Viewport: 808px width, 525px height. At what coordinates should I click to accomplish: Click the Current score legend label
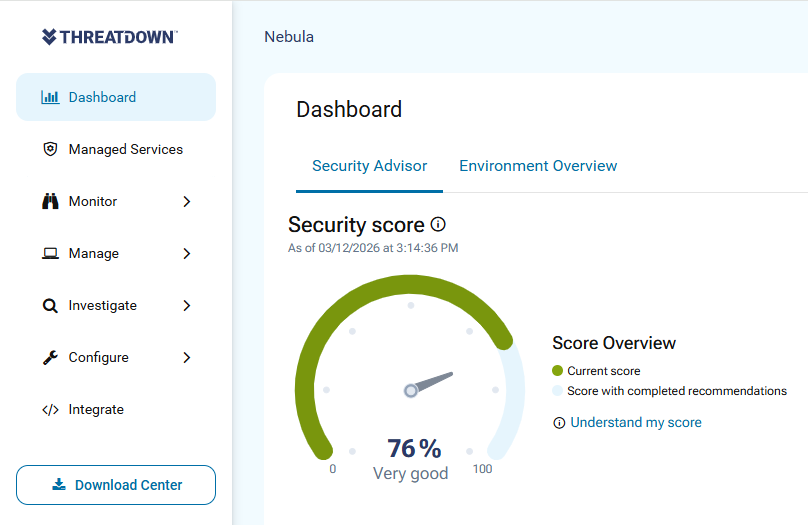[x=603, y=371]
